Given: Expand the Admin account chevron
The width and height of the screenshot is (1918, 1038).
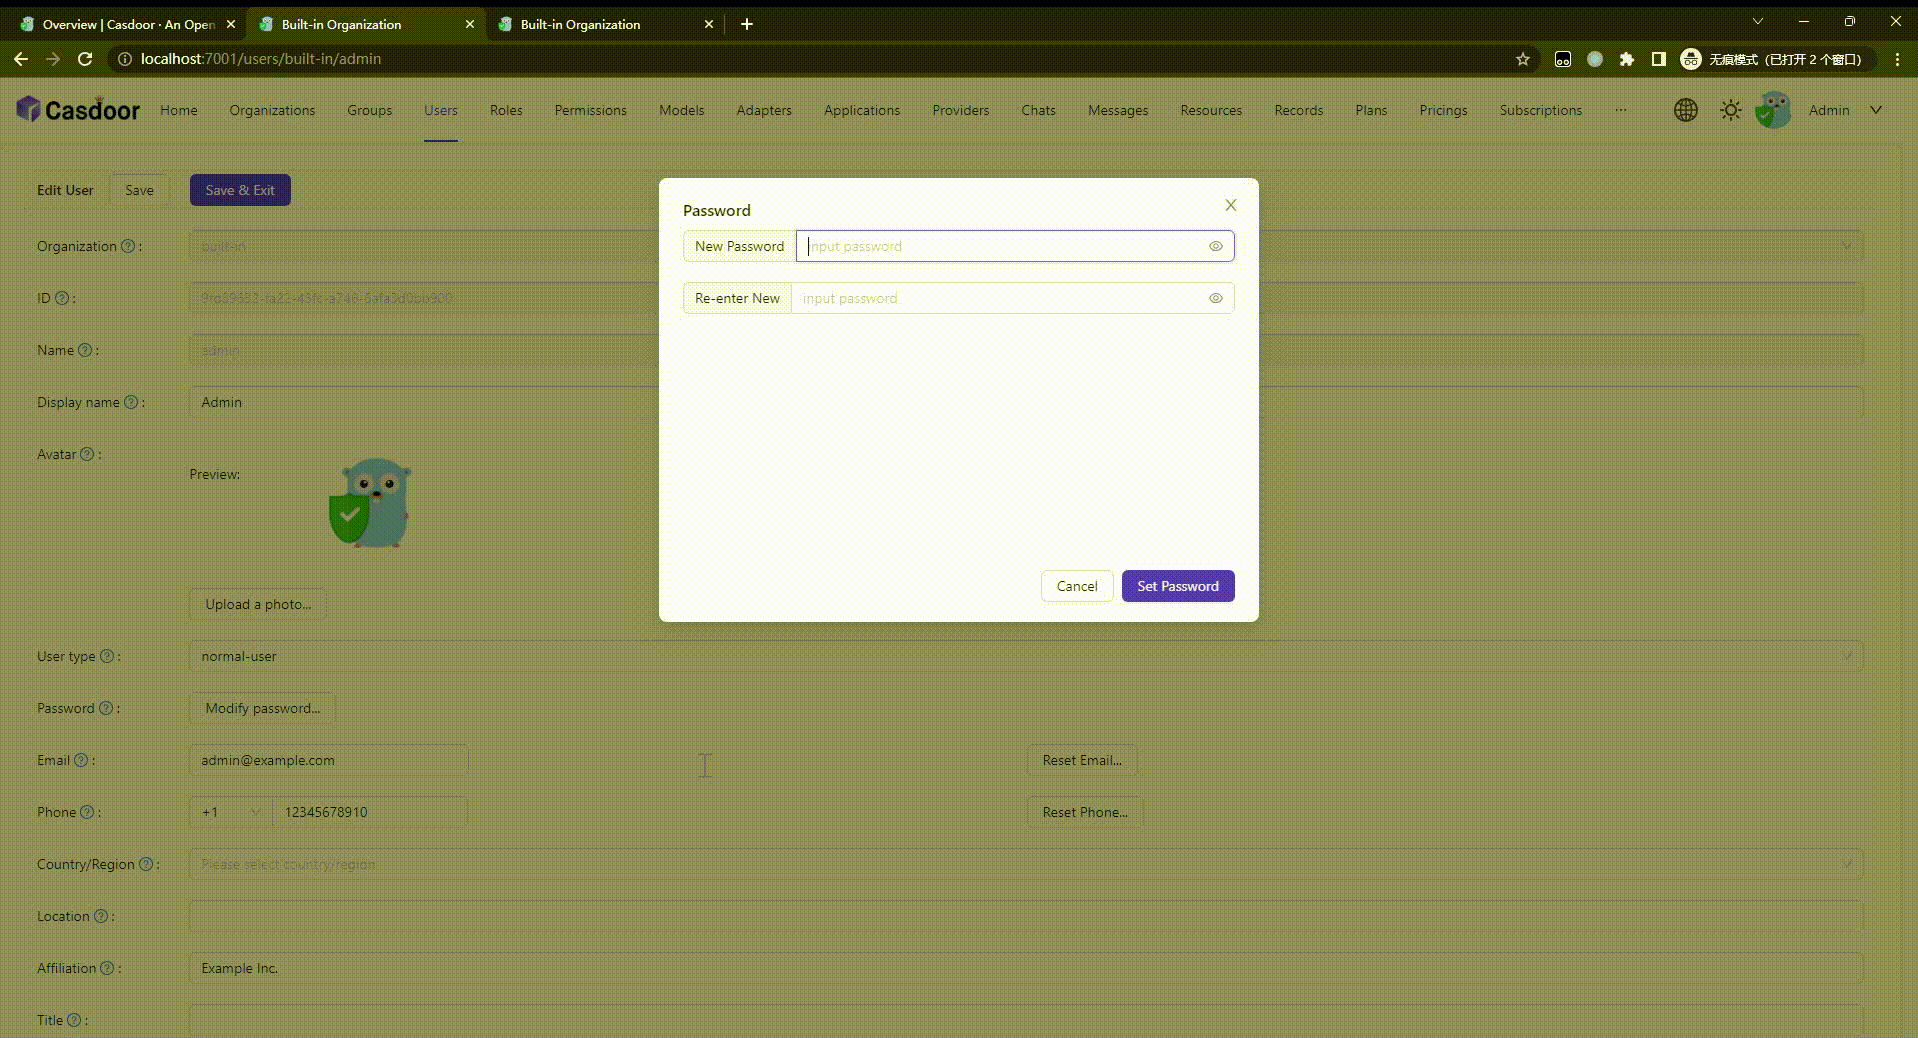Looking at the screenshot, I should [x=1875, y=110].
